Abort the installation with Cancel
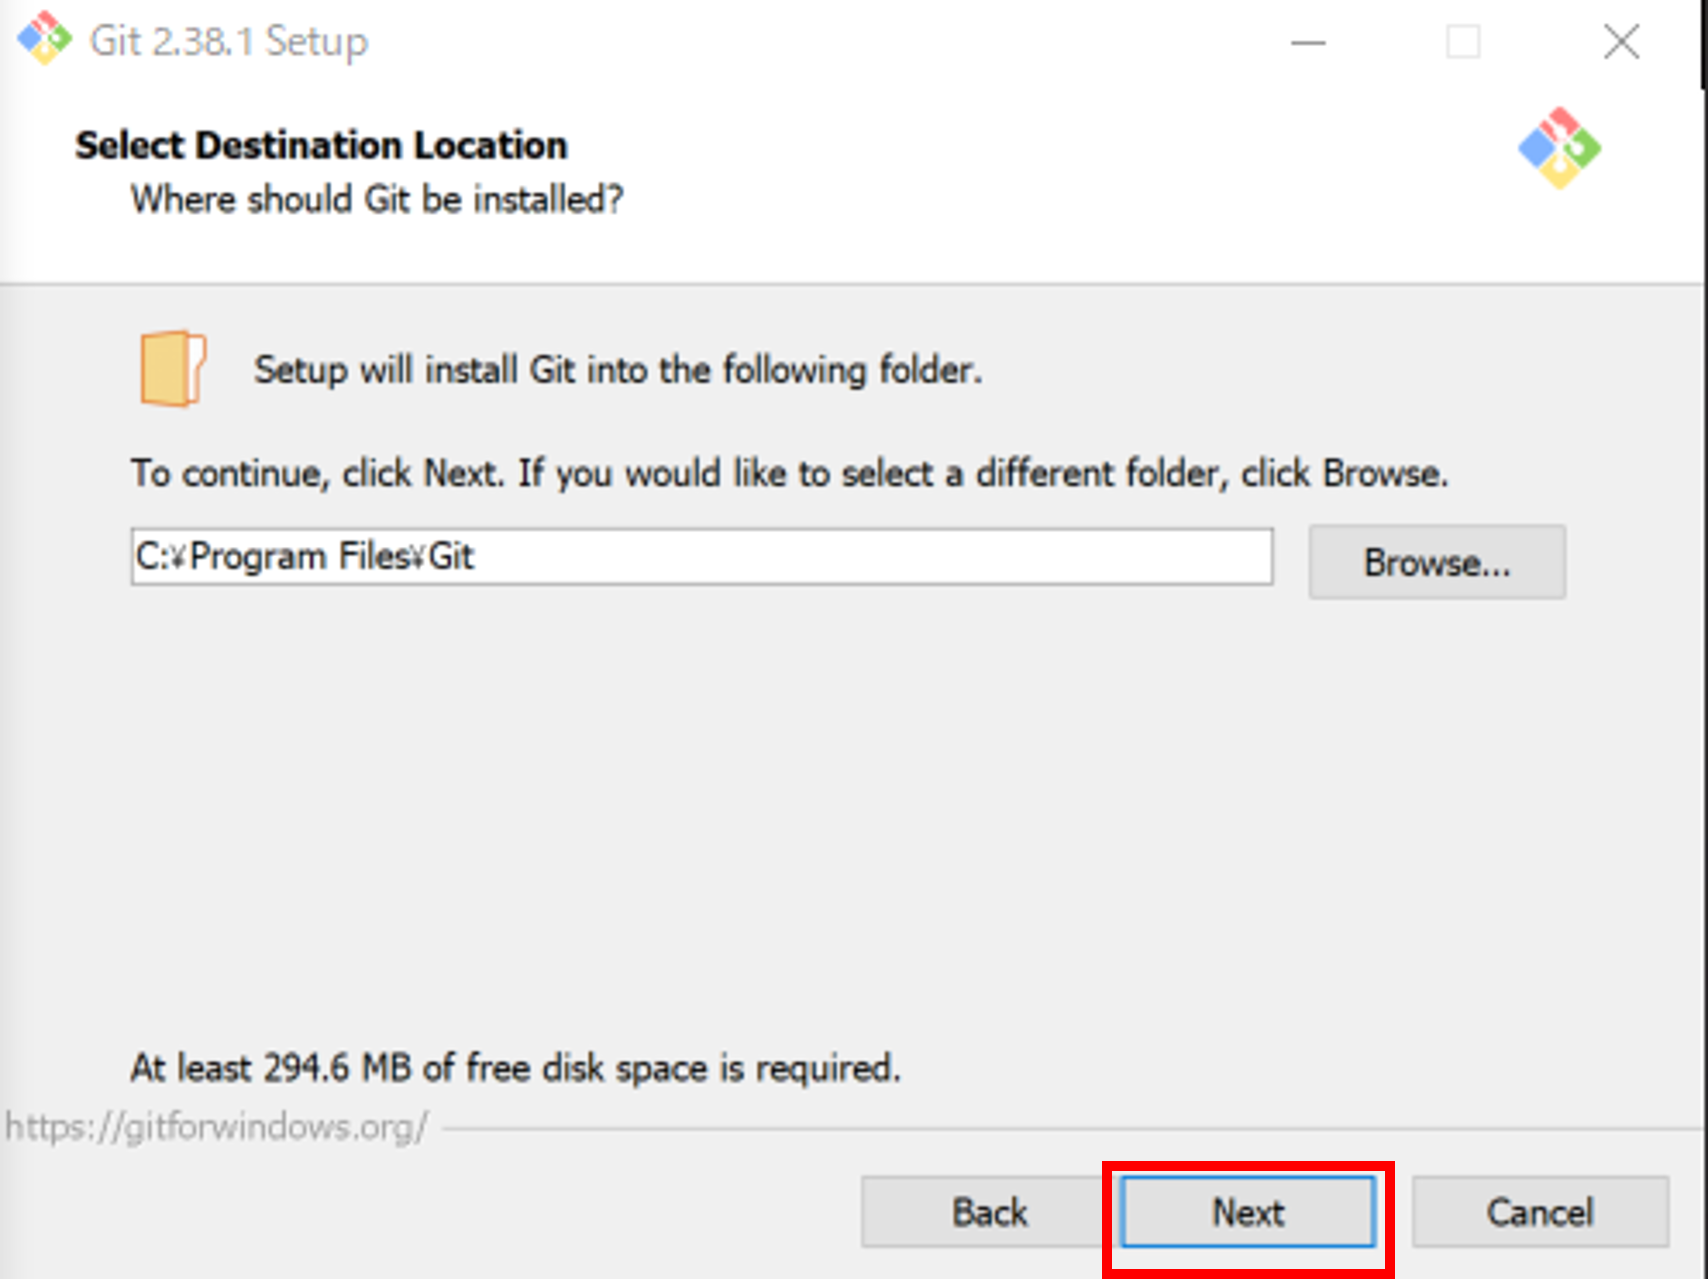 [x=1539, y=1212]
